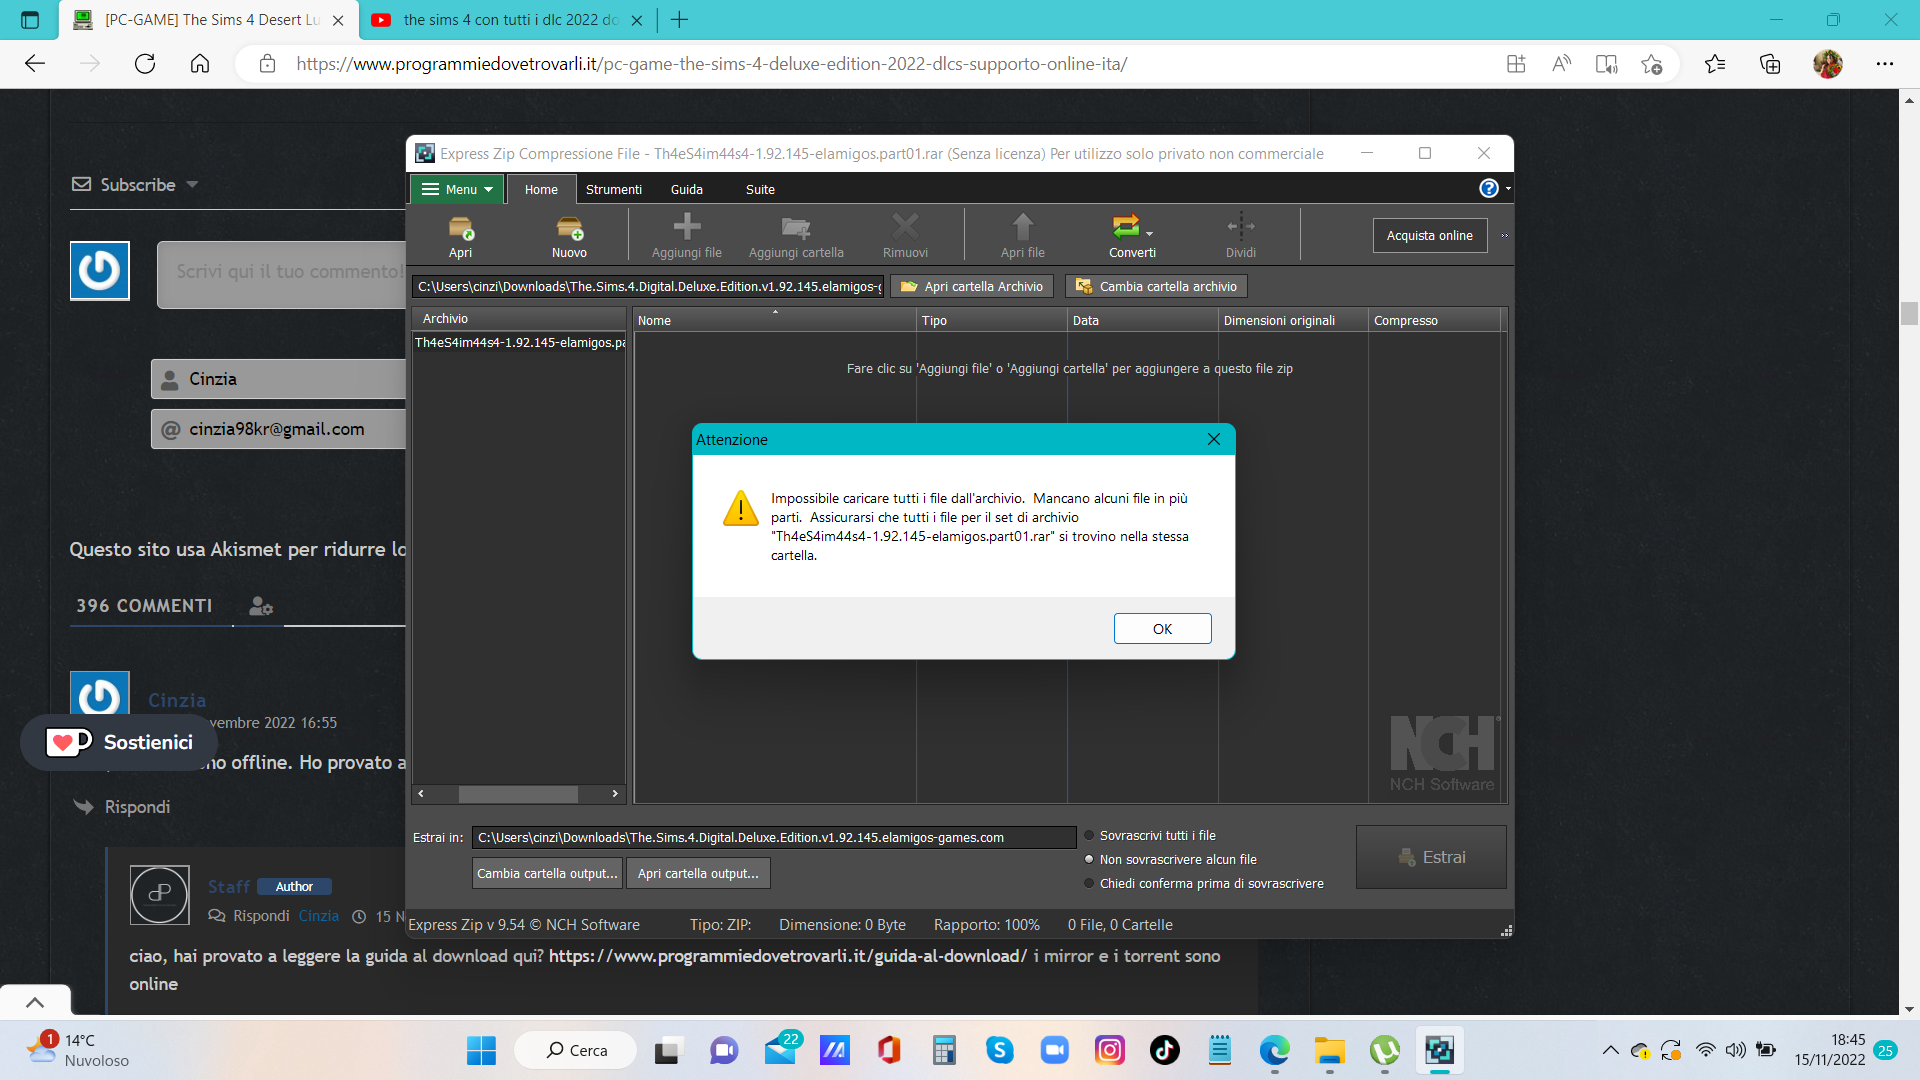This screenshot has width=1920, height=1080.
Task: Click the Apri file toolbar icon
Action: pyautogui.click(x=1022, y=236)
